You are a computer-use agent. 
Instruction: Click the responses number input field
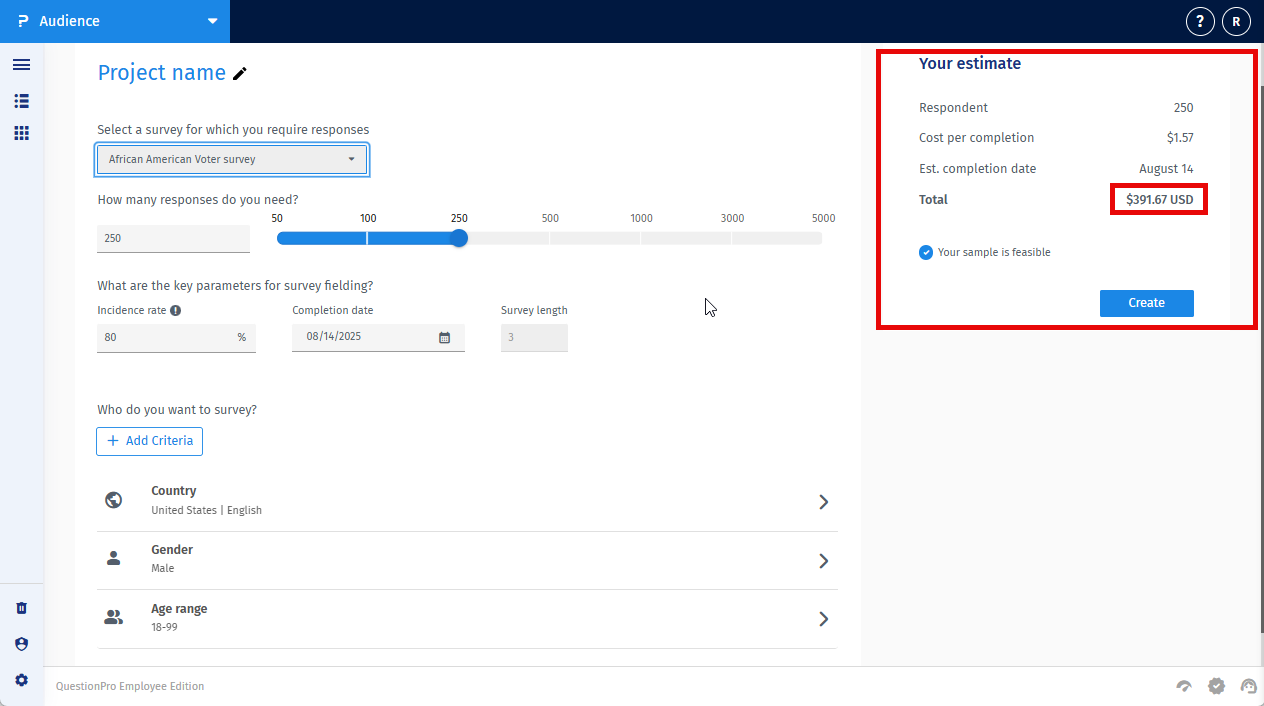[173, 238]
